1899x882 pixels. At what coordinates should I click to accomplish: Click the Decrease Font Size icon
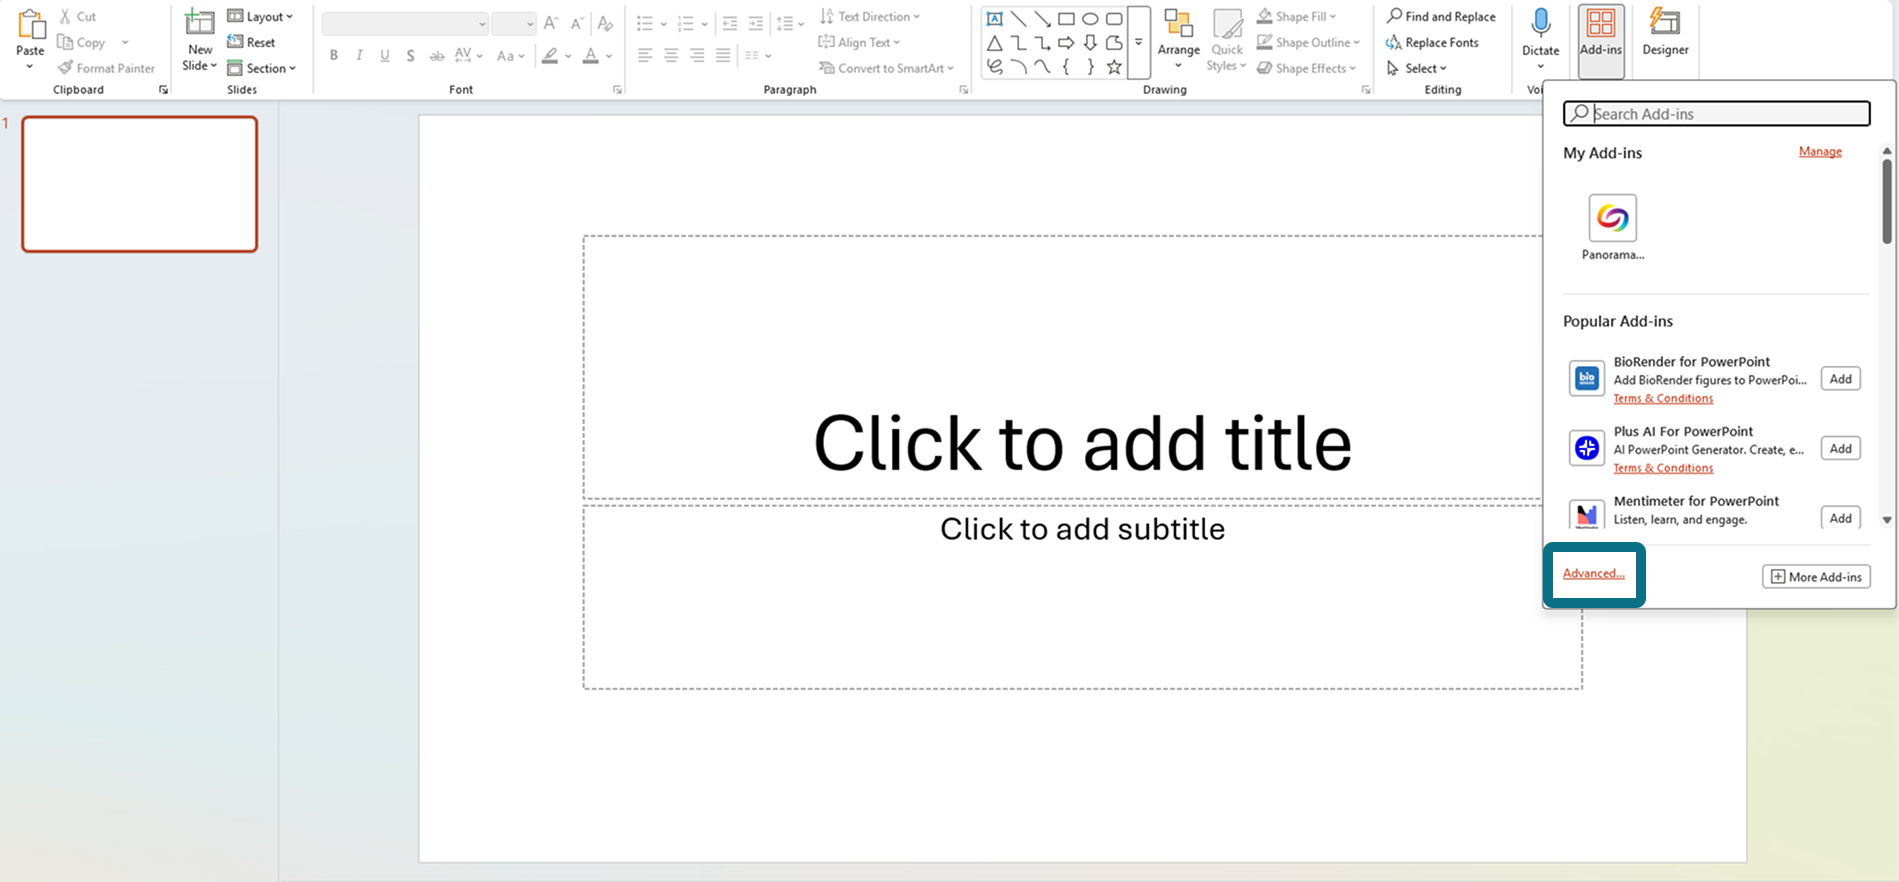pos(577,23)
